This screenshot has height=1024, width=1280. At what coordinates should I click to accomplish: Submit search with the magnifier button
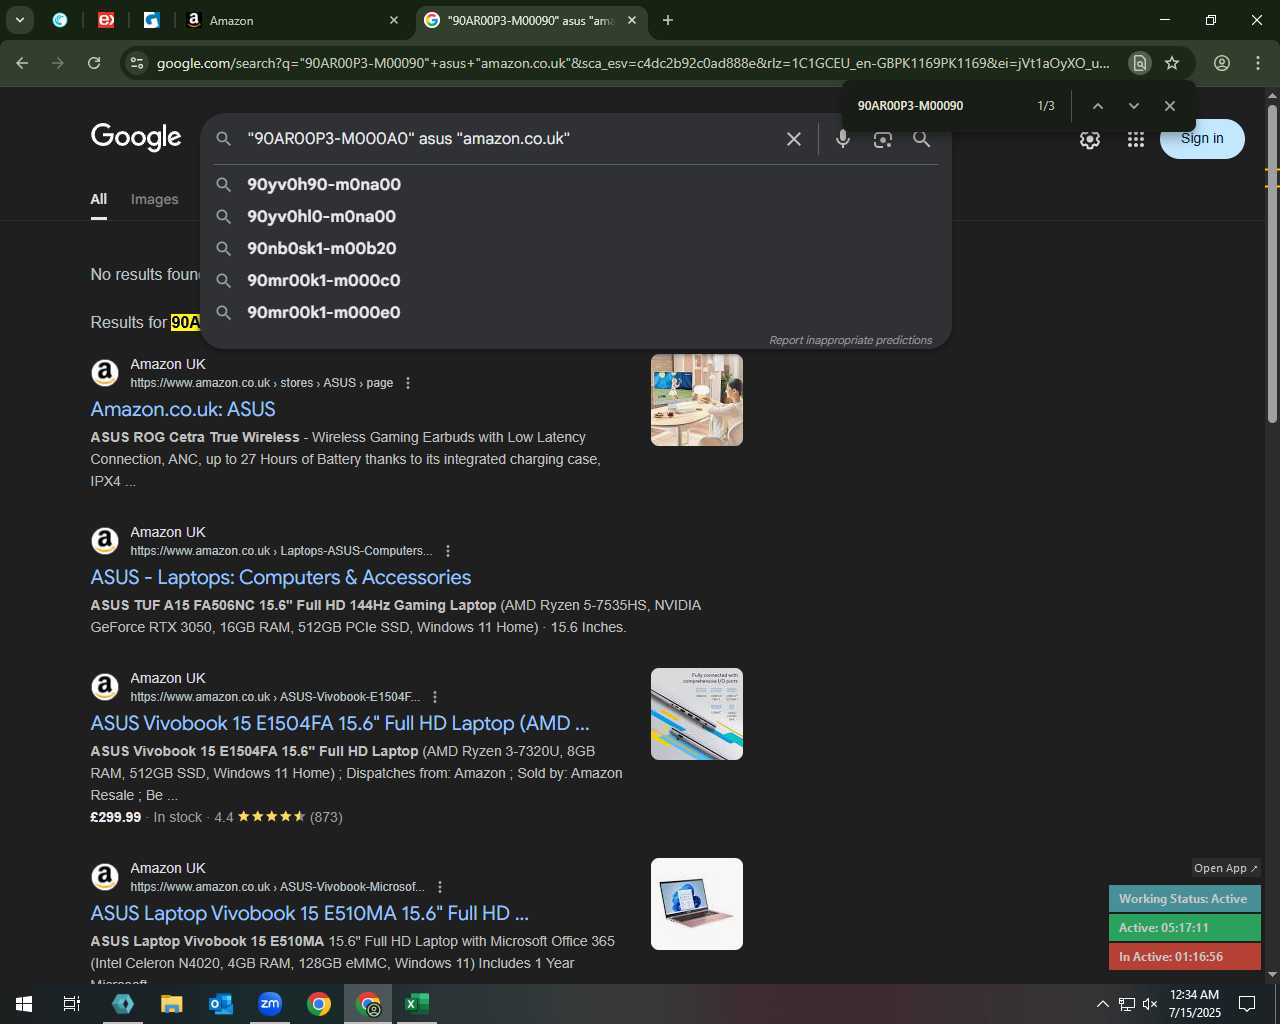[x=922, y=139]
